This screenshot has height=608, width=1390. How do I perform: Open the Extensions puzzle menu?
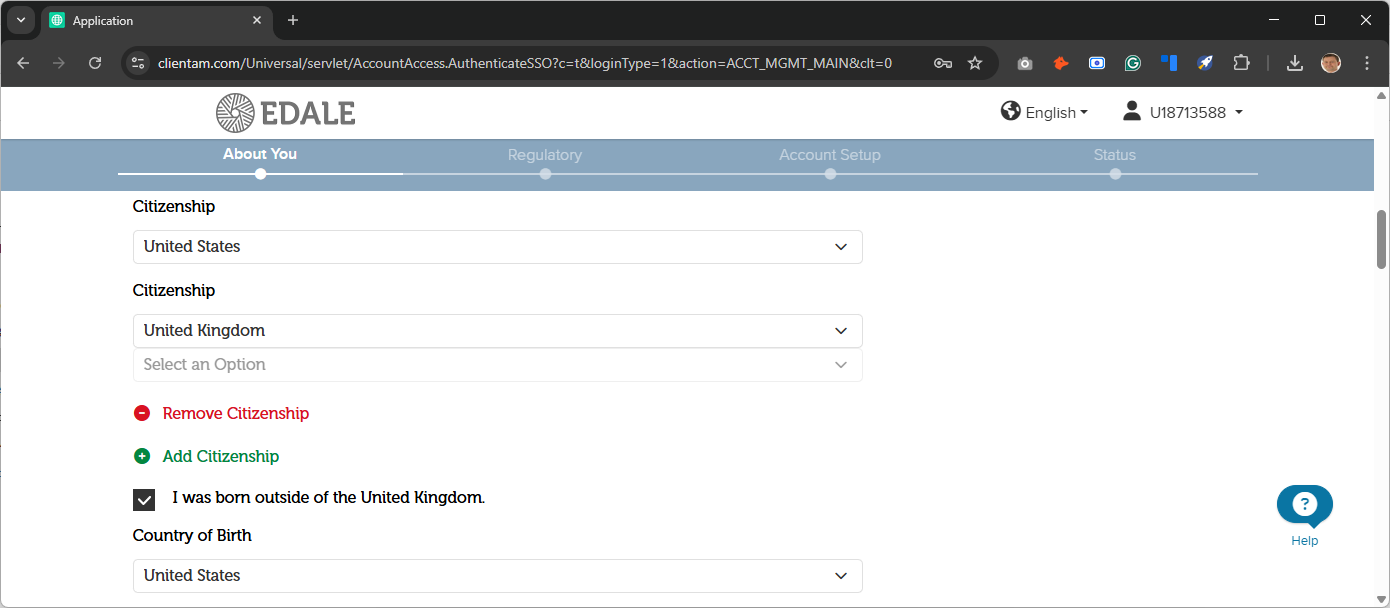pyautogui.click(x=1241, y=63)
